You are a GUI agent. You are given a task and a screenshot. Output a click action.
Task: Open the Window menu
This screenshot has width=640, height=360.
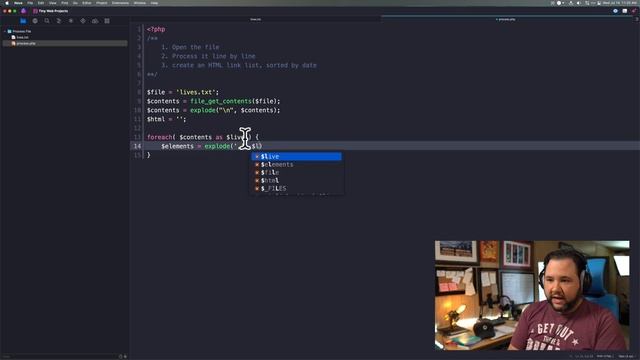pos(140,3)
